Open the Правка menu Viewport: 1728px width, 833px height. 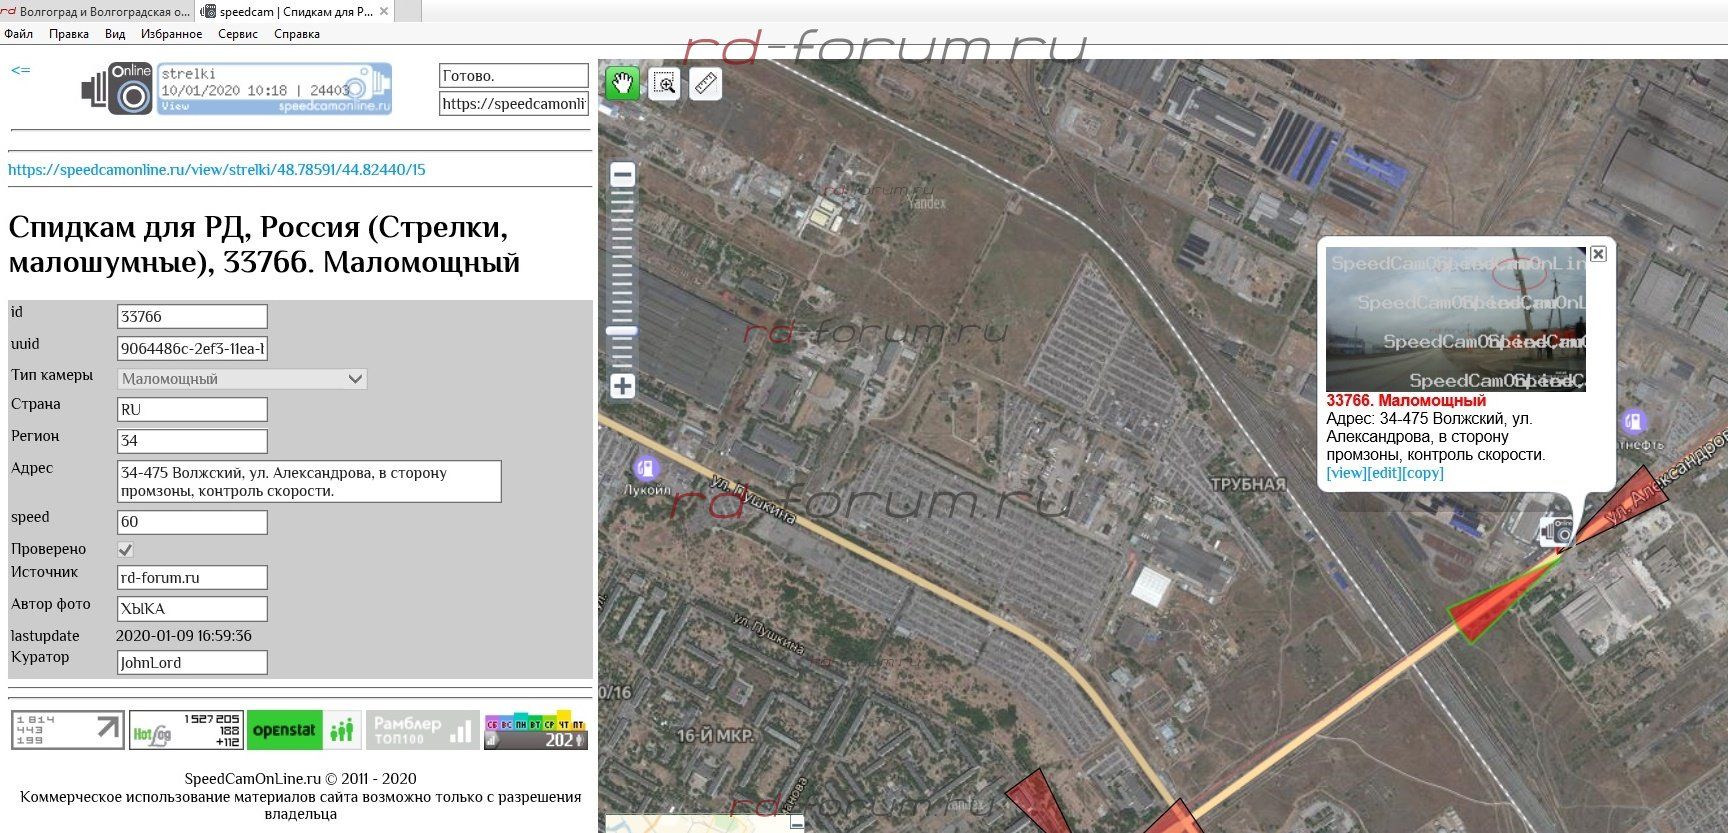point(69,34)
